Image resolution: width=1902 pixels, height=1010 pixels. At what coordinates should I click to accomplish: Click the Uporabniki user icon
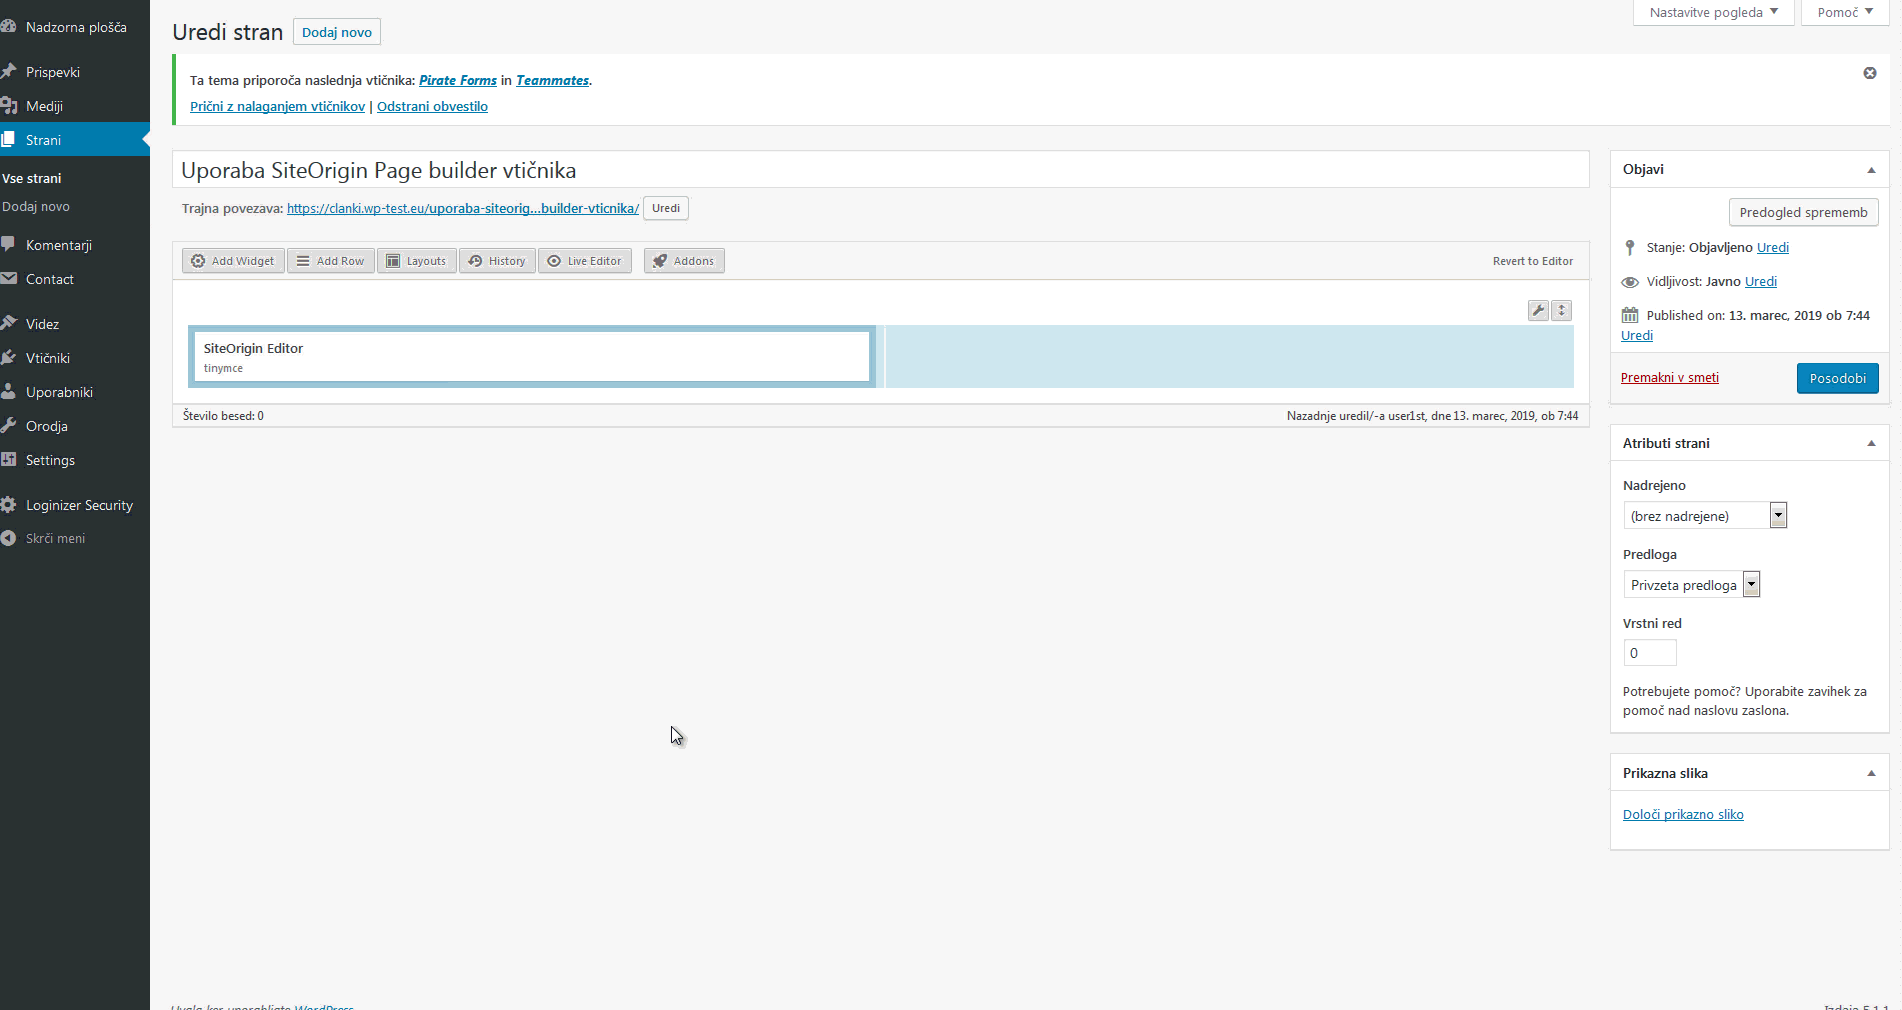(8, 392)
